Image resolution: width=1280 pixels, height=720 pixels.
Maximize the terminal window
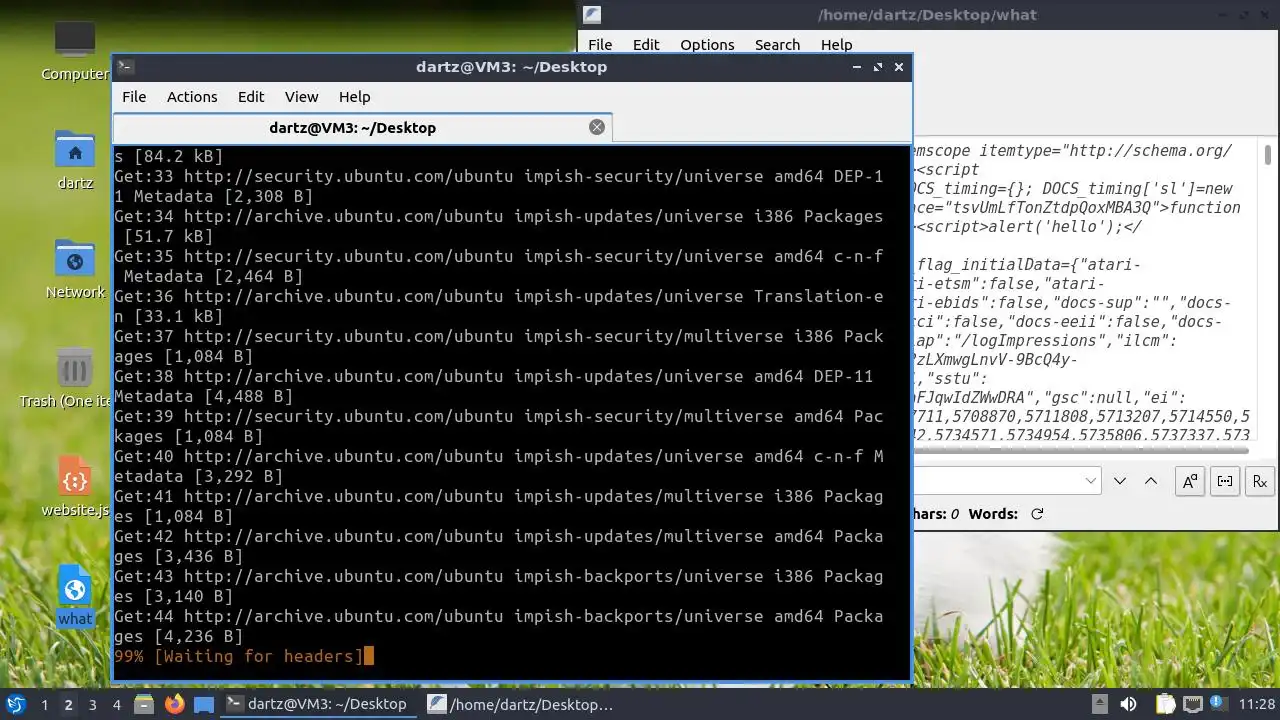tap(878, 67)
